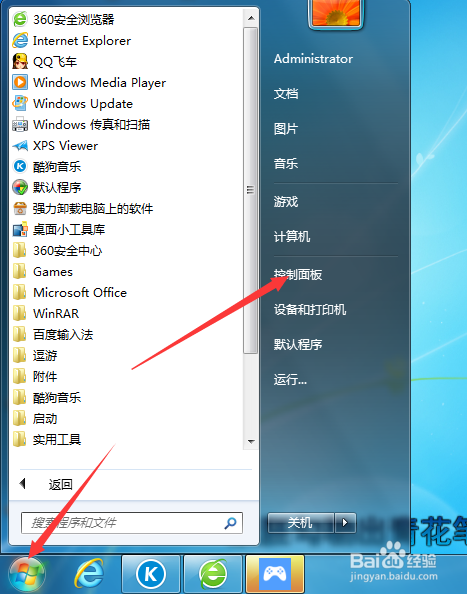The height and width of the screenshot is (594, 467).
Task: Expand the 360安全中心 folder
Action: click(58, 250)
